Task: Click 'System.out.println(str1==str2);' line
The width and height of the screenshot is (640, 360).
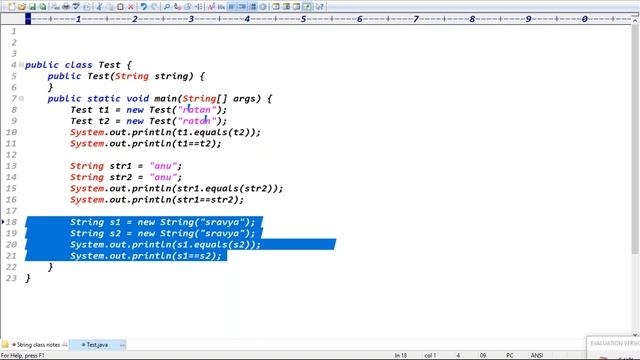Action: (x=157, y=200)
